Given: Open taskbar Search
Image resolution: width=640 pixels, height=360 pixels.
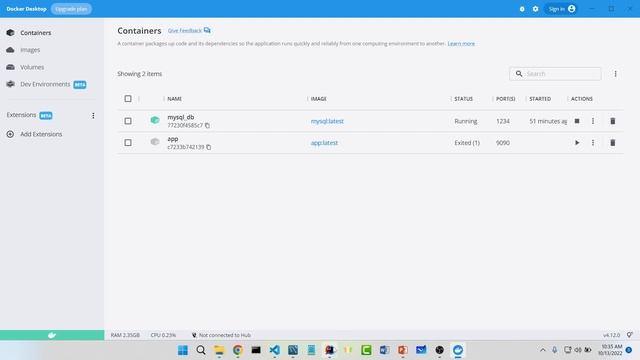Looking at the screenshot, I should (201, 350).
